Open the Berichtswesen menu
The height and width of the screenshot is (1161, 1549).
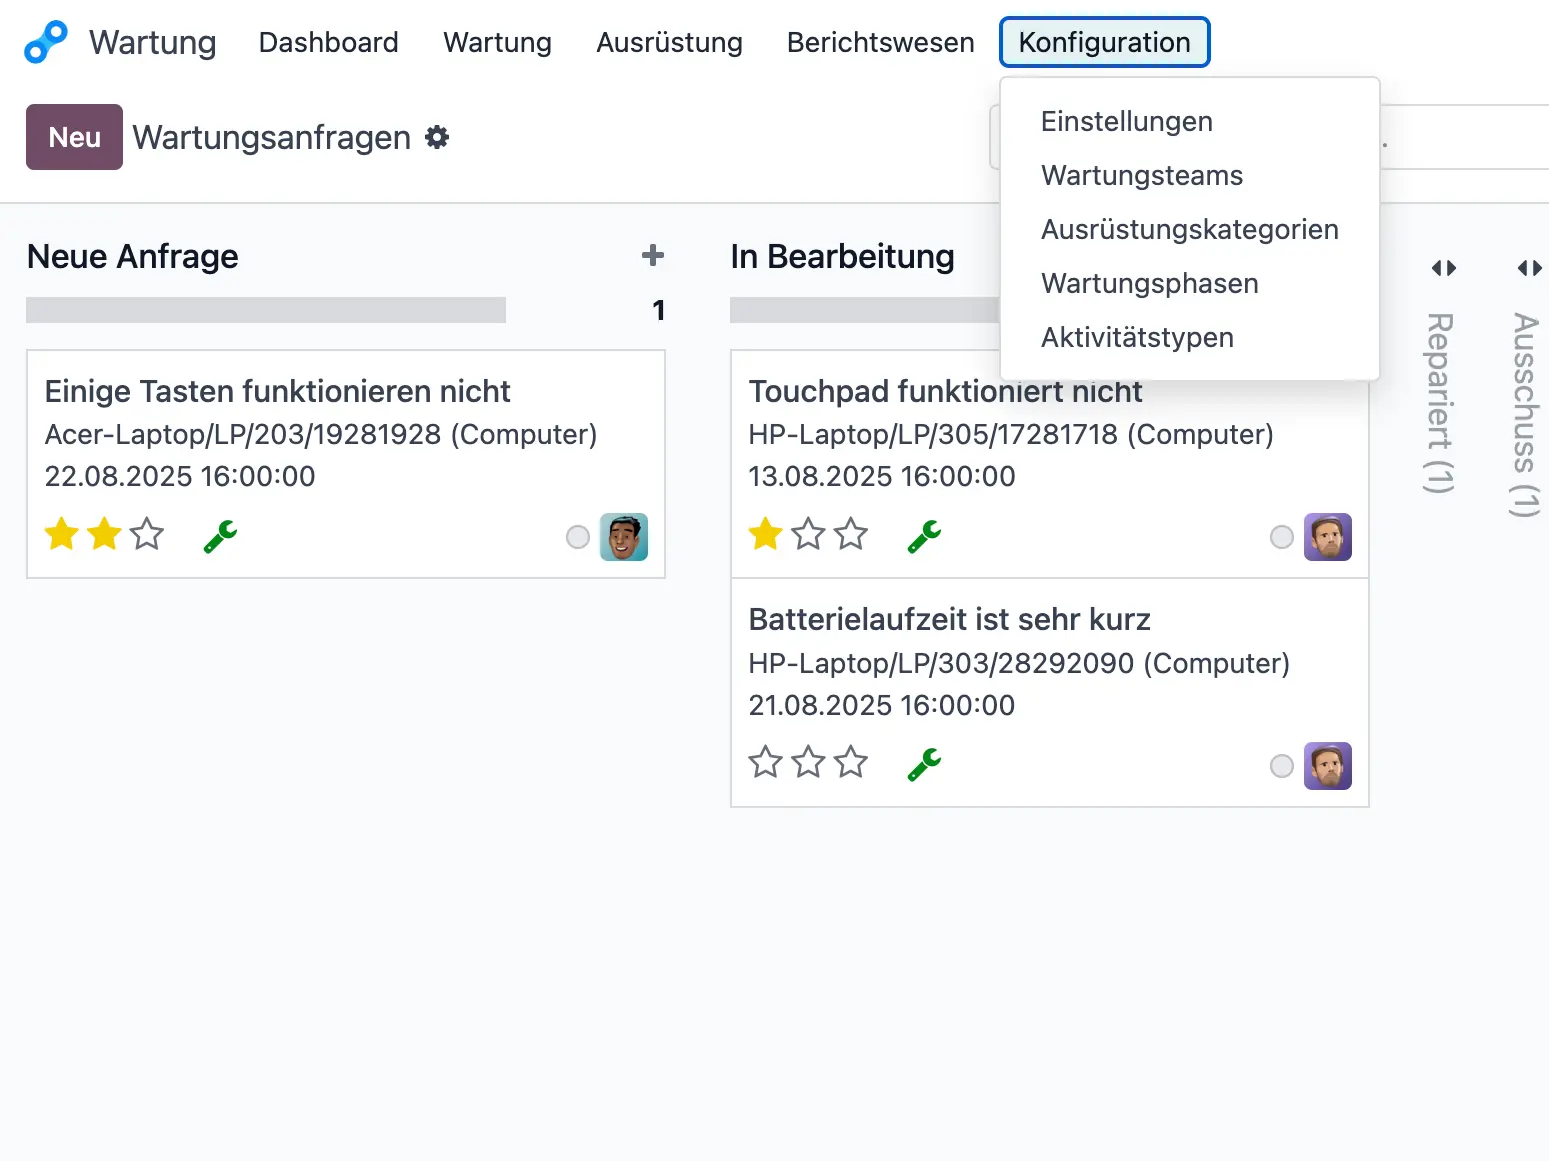[880, 42]
